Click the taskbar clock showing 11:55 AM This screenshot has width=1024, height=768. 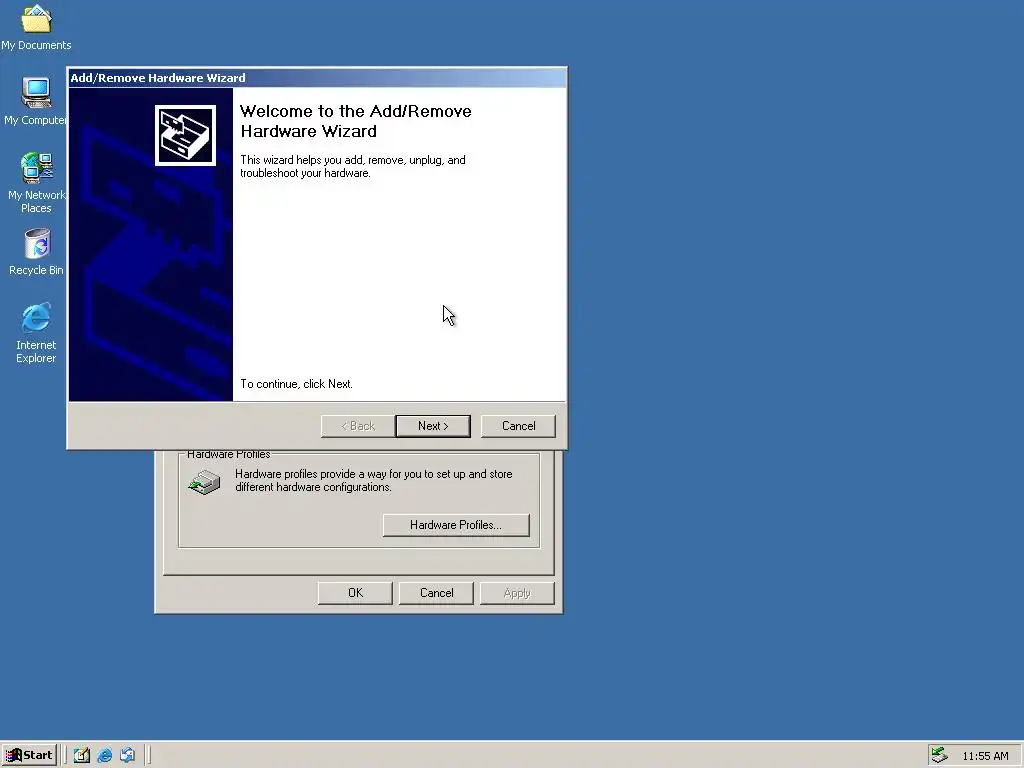pos(985,756)
